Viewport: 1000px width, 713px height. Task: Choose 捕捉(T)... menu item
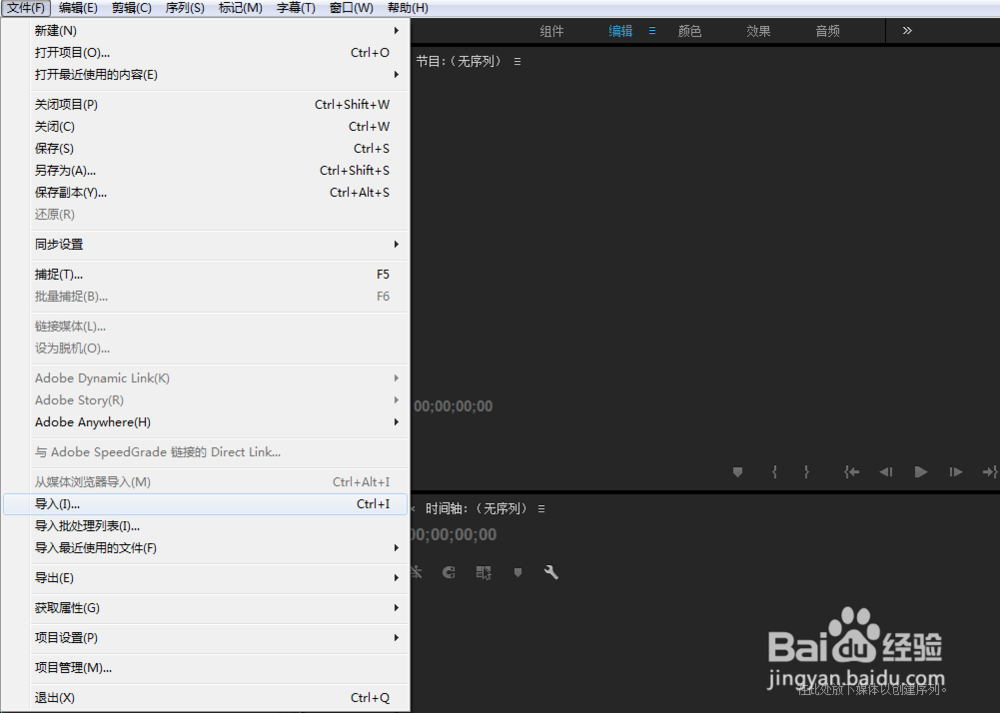tap(206, 274)
